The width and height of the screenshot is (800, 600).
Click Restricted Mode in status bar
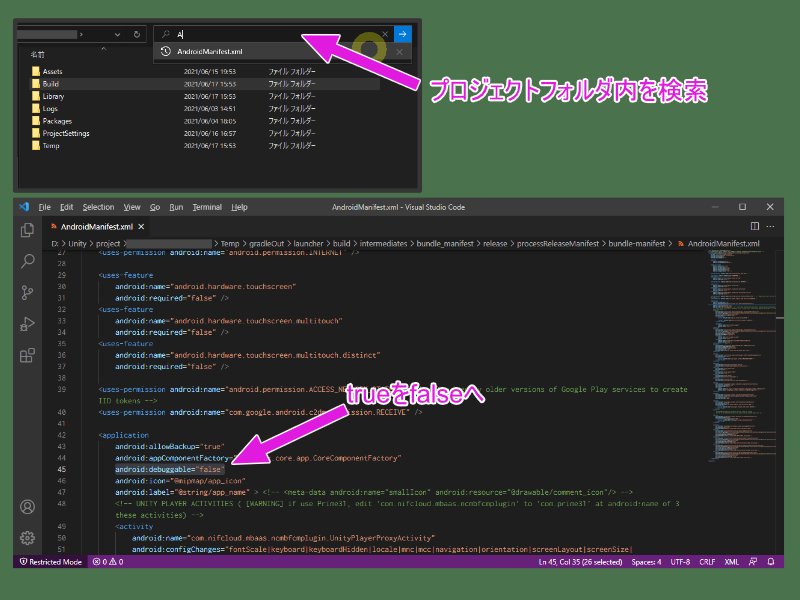click(x=51, y=562)
